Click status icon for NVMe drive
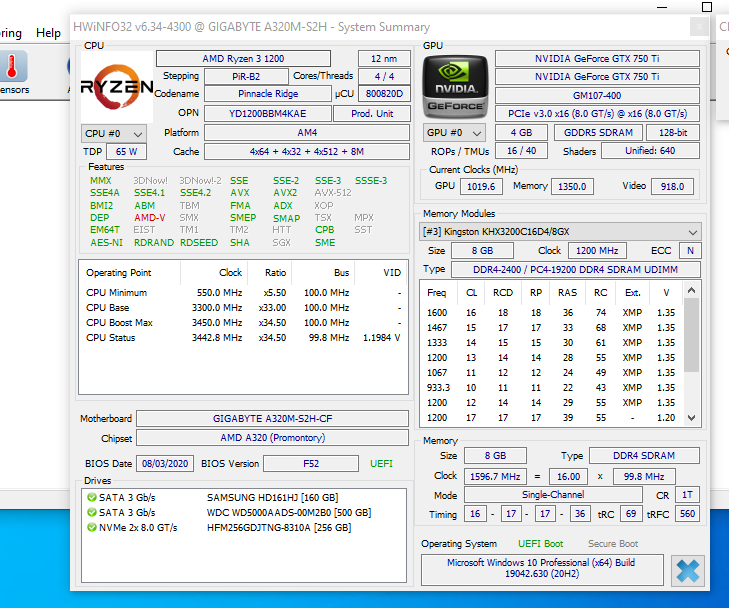The width and height of the screenshot is (729, 608). (x=92, y=528)
